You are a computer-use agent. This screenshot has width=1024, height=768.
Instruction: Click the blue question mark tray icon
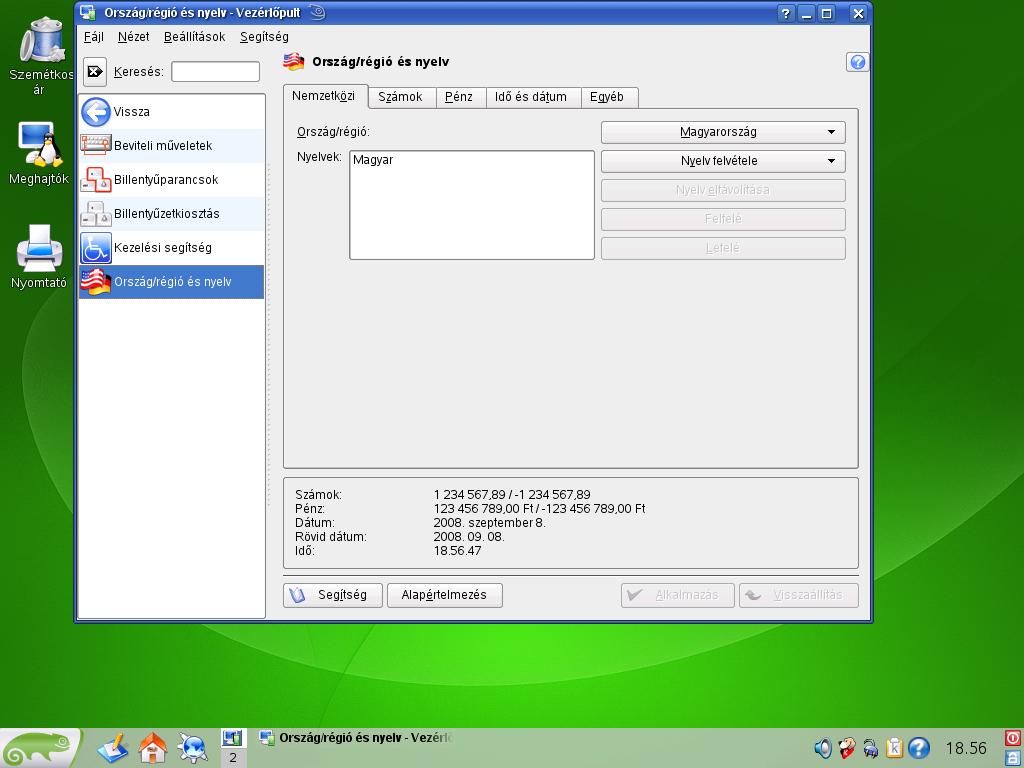(x=918, y=748)
